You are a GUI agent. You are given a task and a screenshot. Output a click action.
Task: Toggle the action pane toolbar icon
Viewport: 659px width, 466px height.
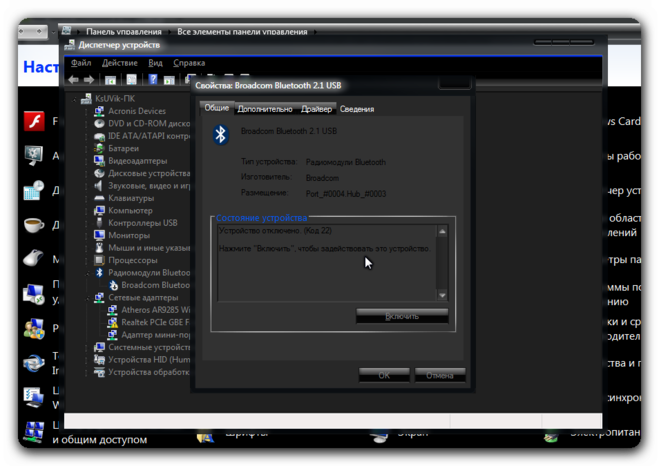169,79
